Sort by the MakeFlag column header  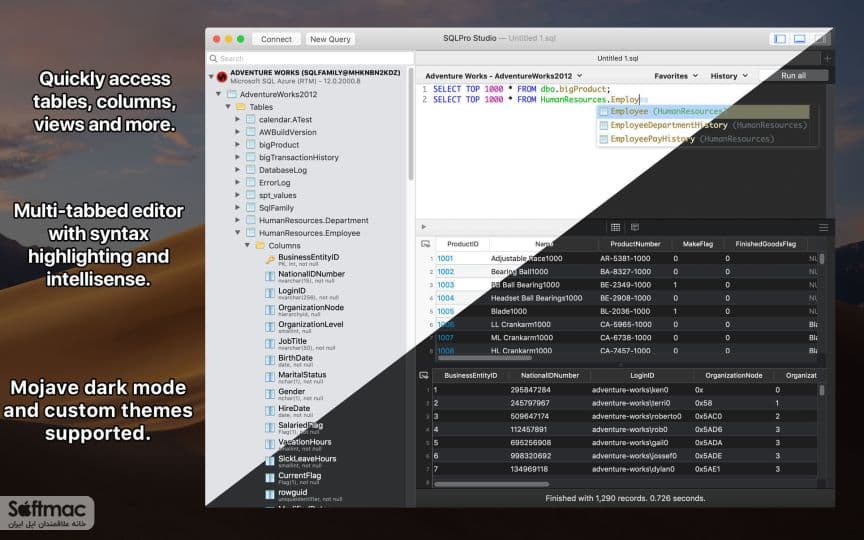pyautogui.click(x=698, y=244)
